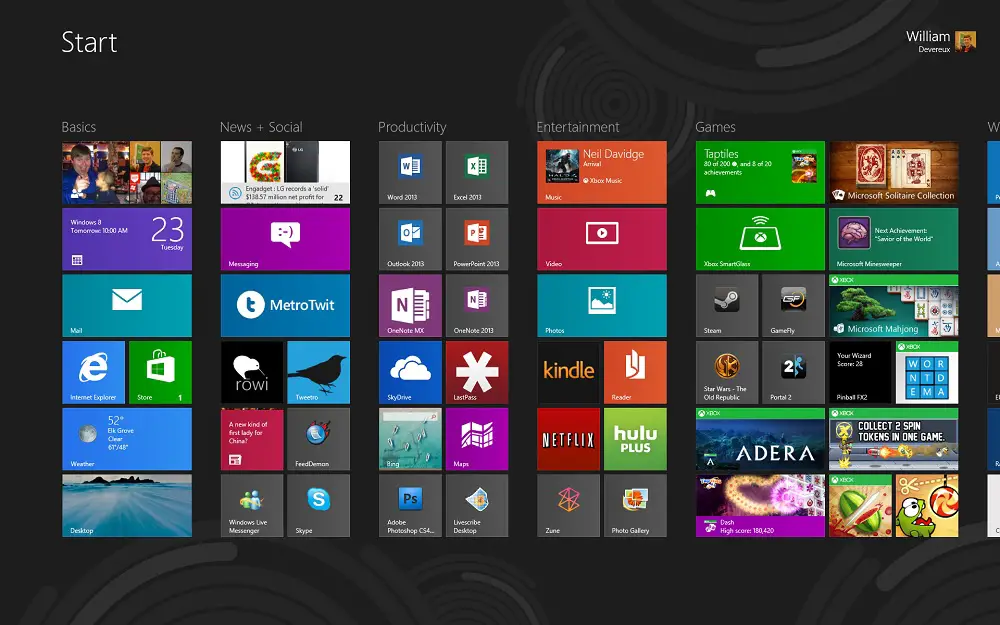This screenshot has height=625, width=1000.
Task: Launch Microsoft Solitaire Collection tile
Action: click(x=893, y=172)
